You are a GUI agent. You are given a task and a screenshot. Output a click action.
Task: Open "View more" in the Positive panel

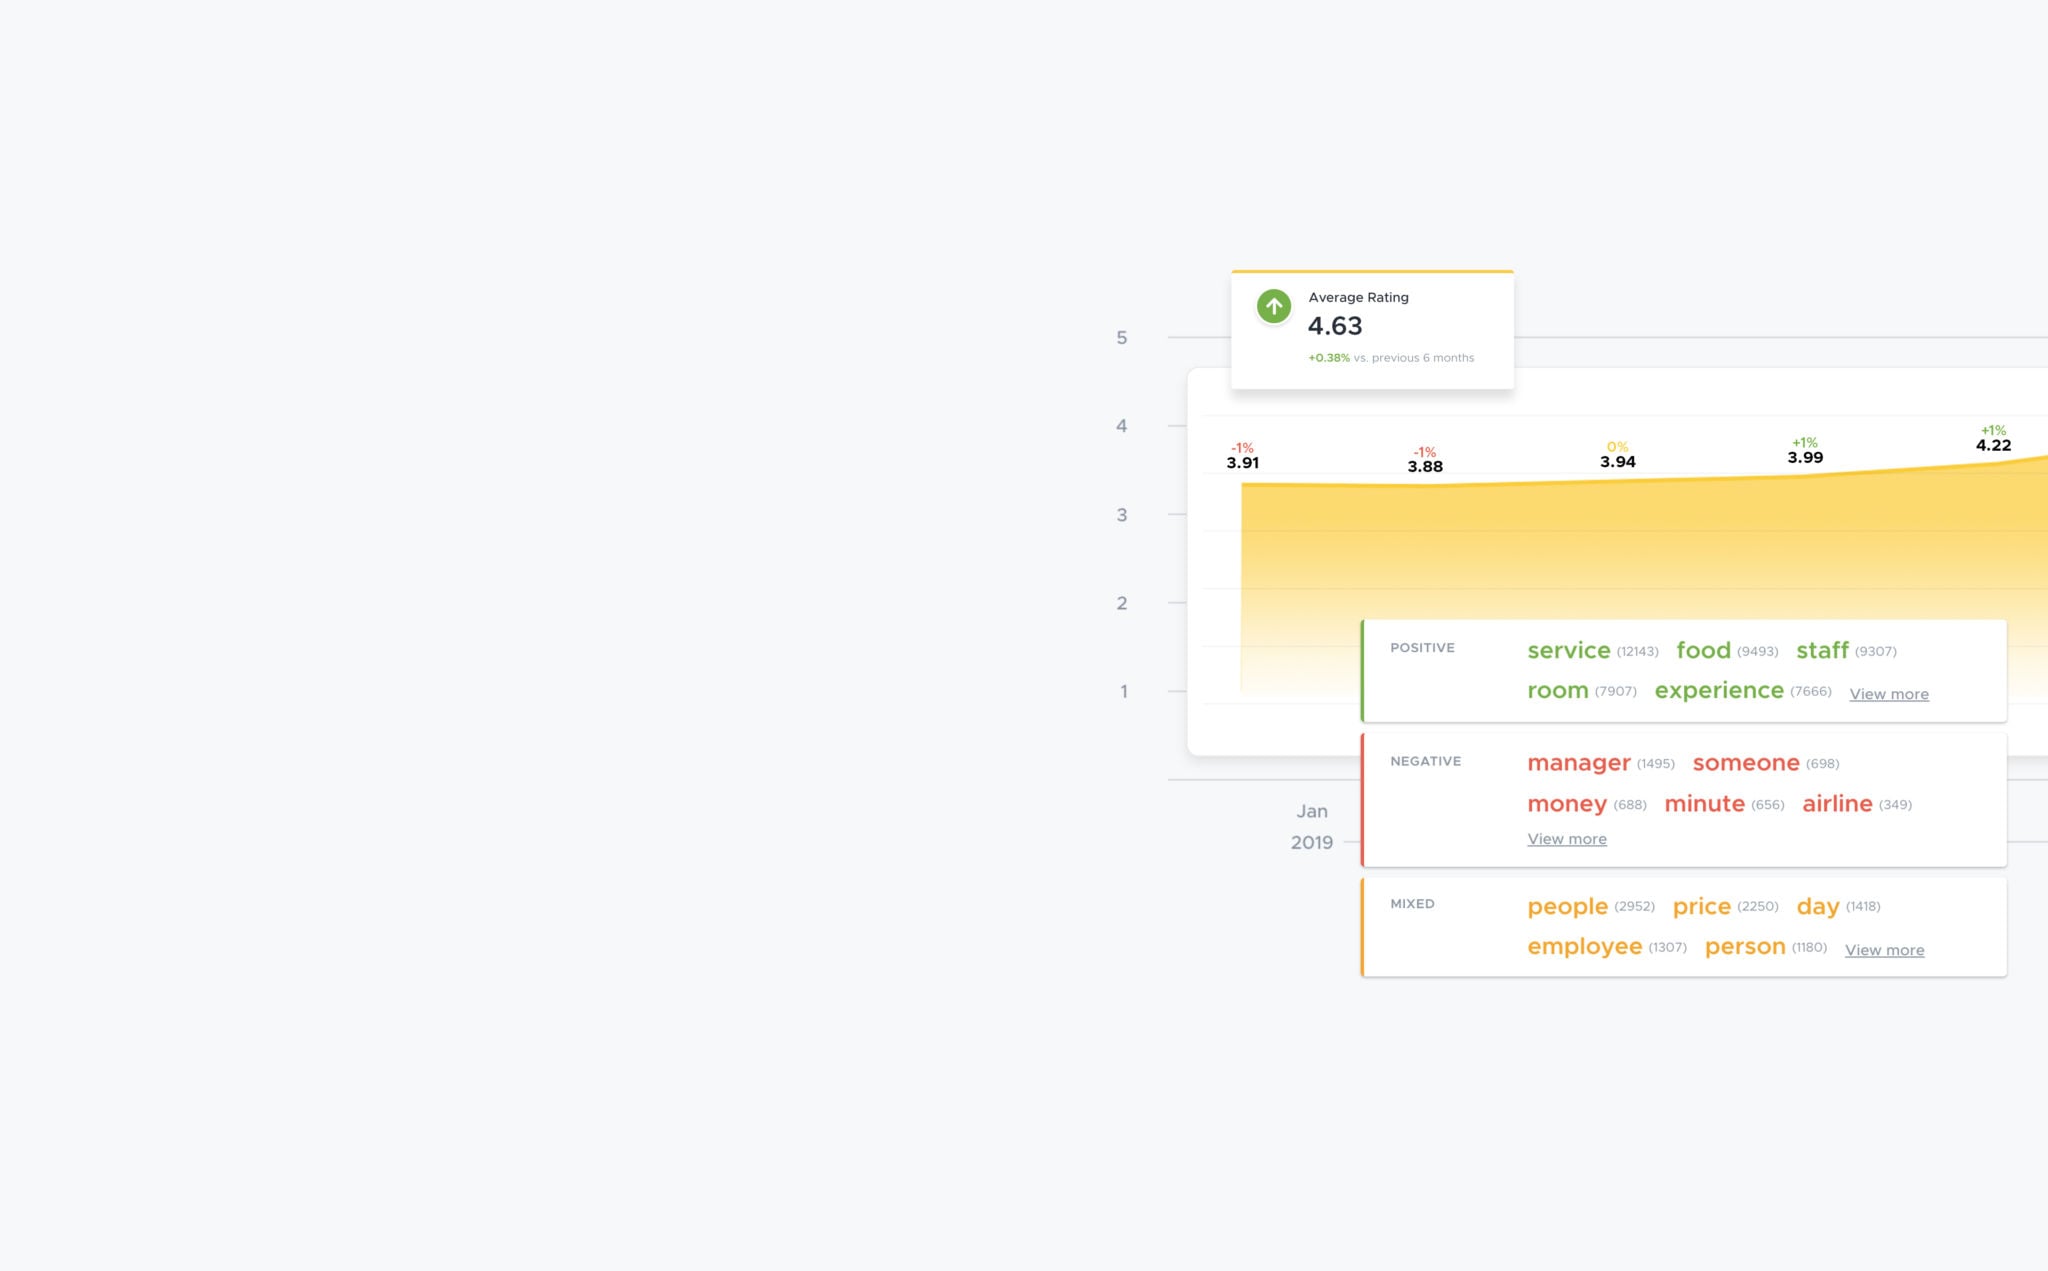(1889, 693)
